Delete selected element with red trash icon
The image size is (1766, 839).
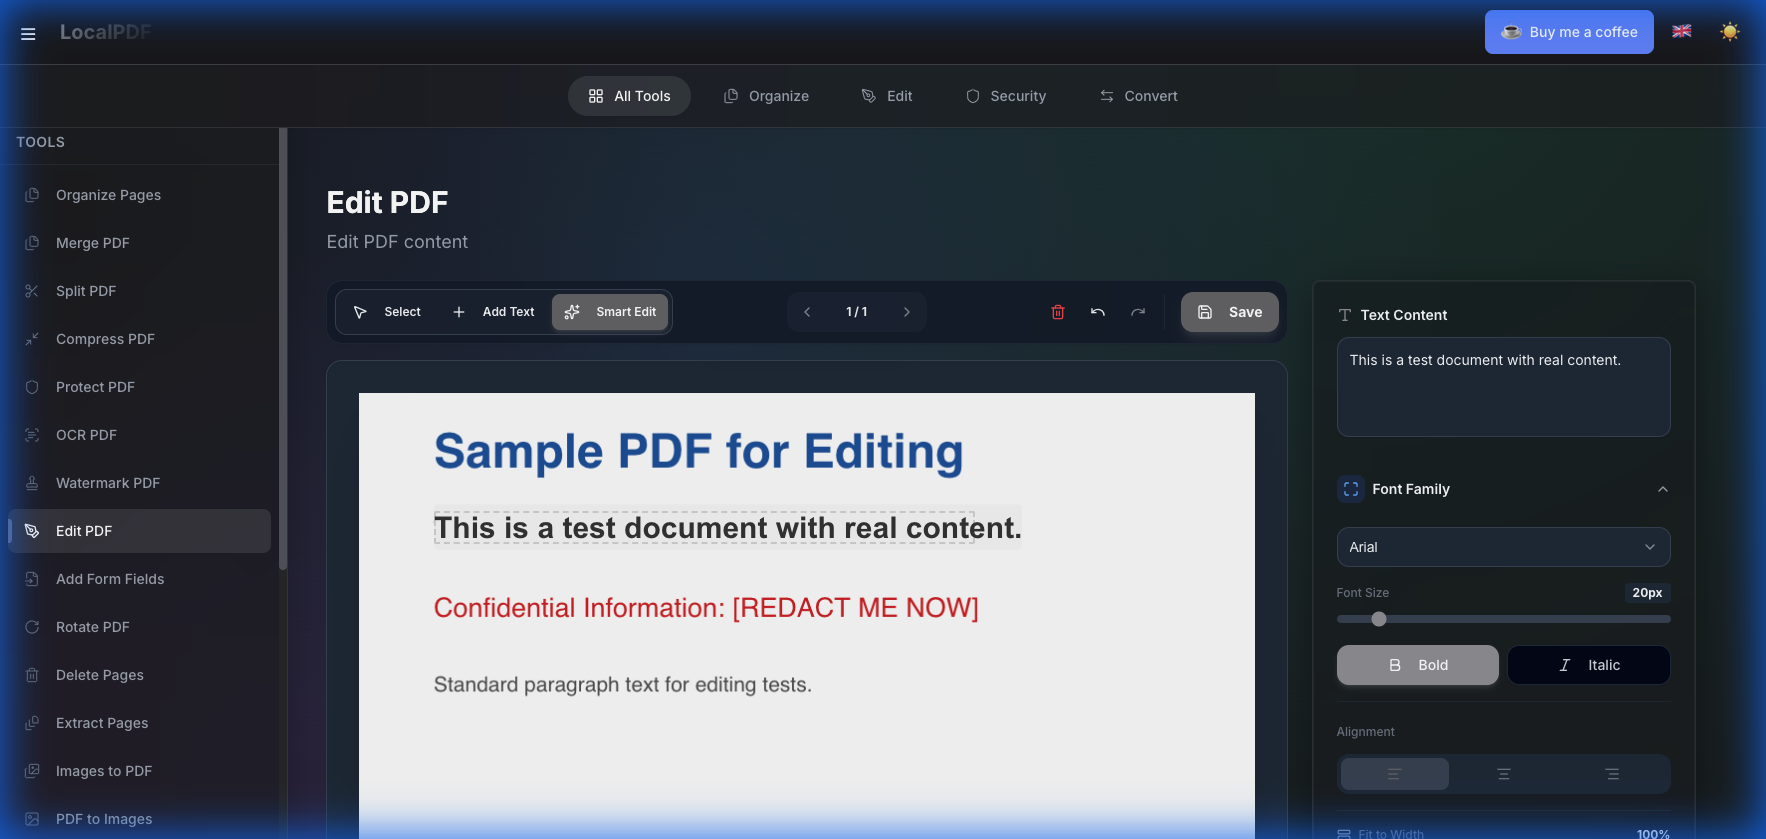click(1058, 312)
